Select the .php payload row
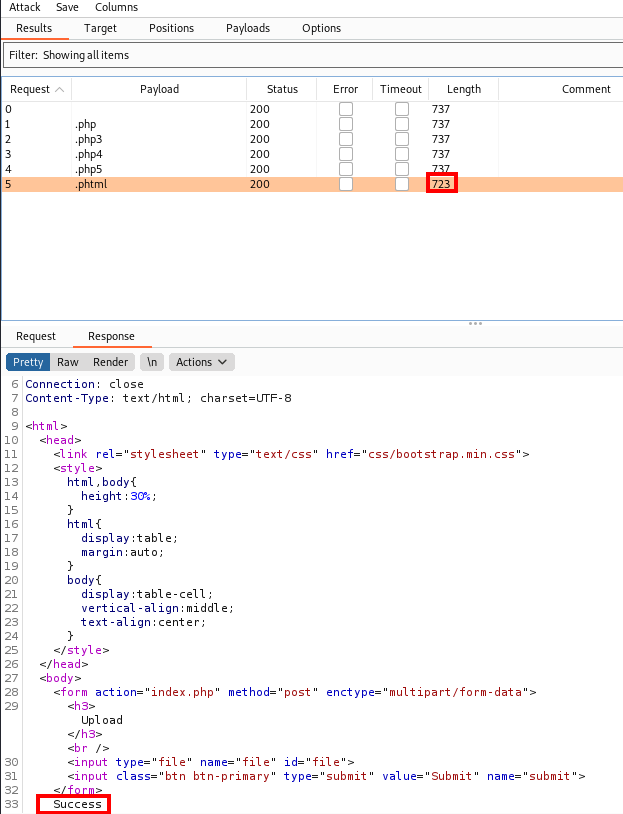 [x=313, y=124]
